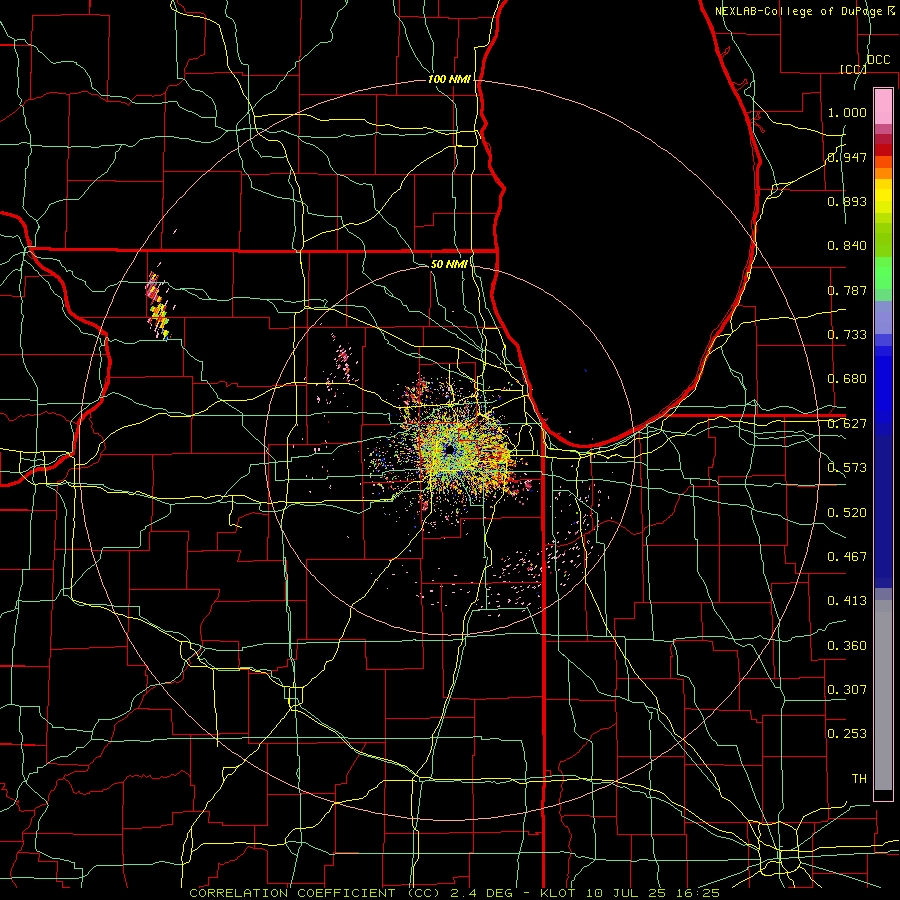The height and width of the screenshot is (900, 900).
Task: Click the 0.467 scale value
Action: coord(847,557)
